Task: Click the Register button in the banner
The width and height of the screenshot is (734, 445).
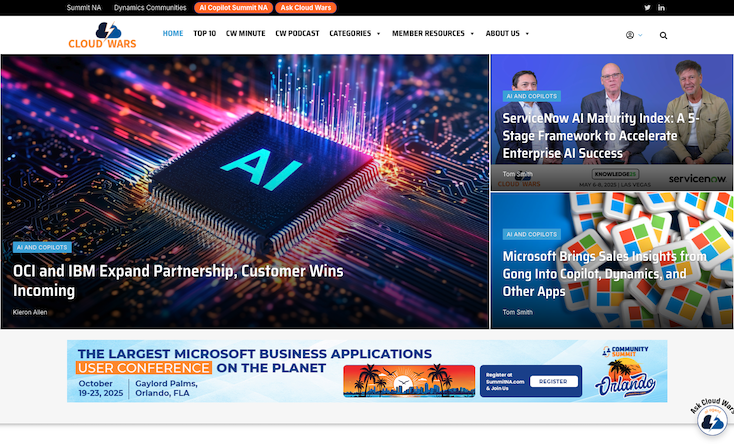Action: (x=553, y=381)
